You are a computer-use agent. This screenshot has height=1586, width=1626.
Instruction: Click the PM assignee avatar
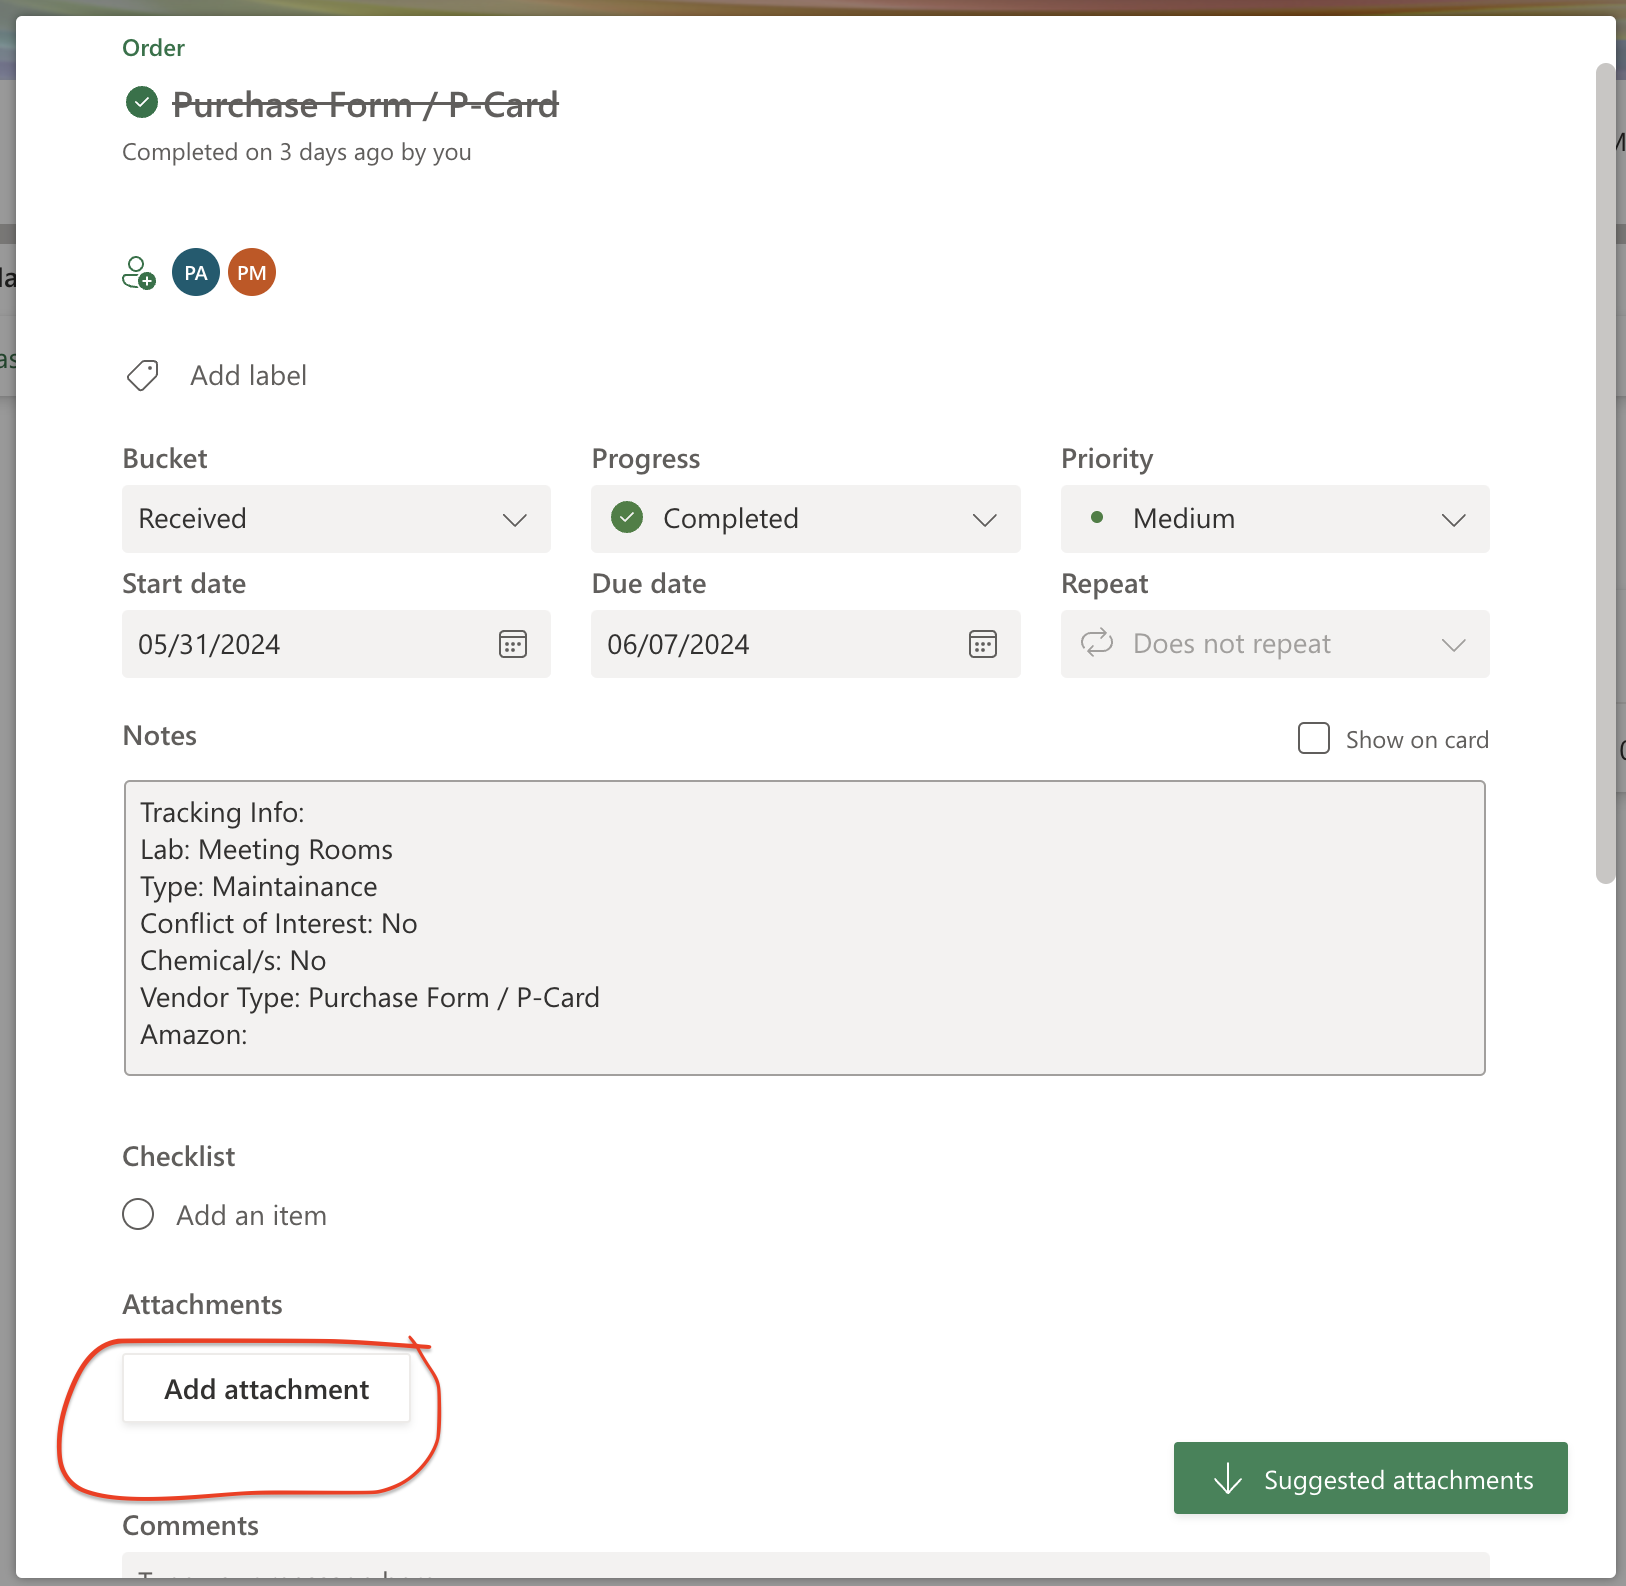tap(252, 273)
